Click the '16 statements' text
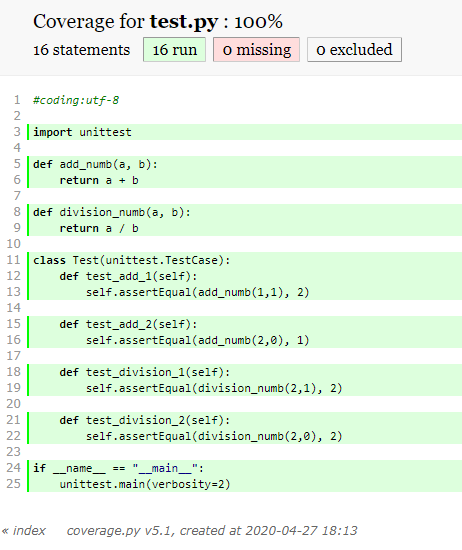This screenshot has height=550, width=462. click(81, 50)
